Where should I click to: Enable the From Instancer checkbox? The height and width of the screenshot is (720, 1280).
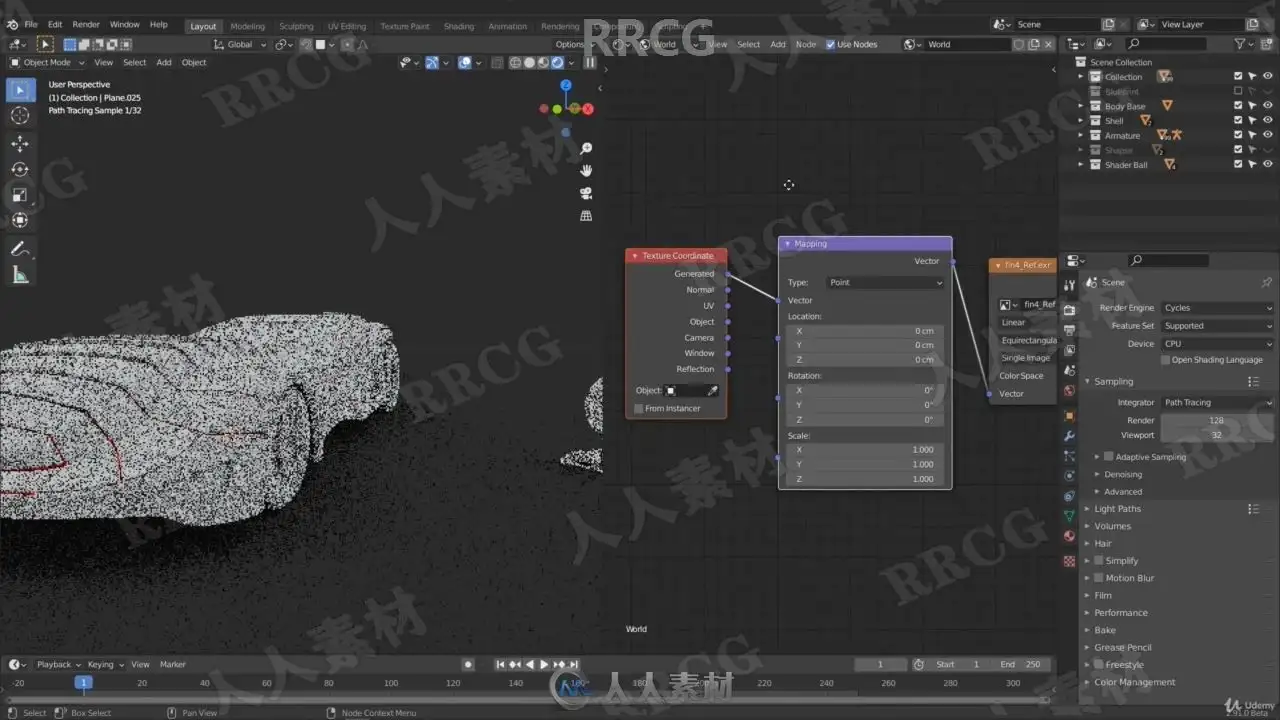tap(639, 408)
